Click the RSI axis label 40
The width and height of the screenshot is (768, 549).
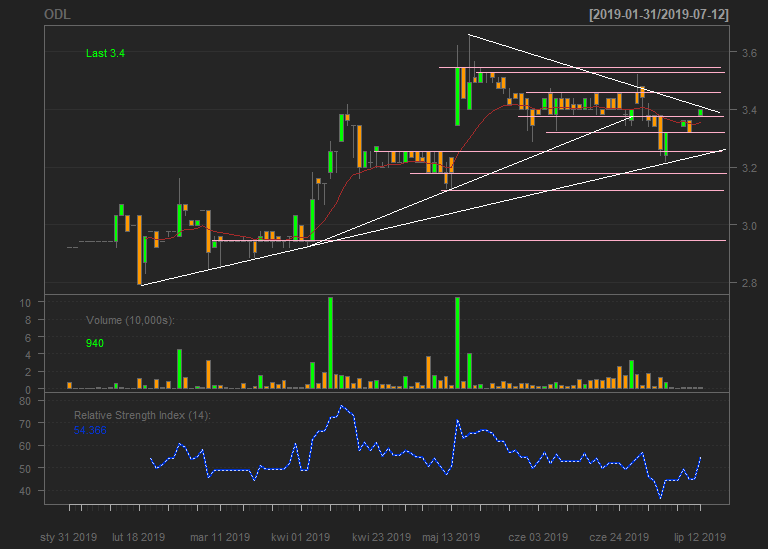click(x=25, y=491)
